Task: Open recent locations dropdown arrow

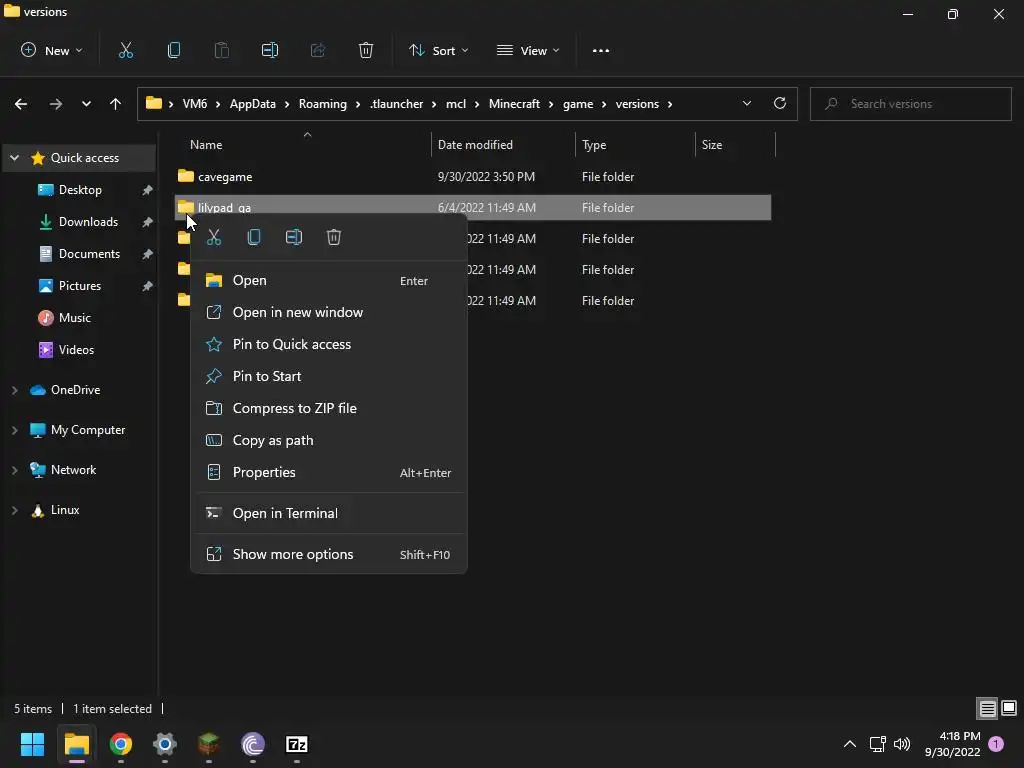Action: tap(86, 104)
